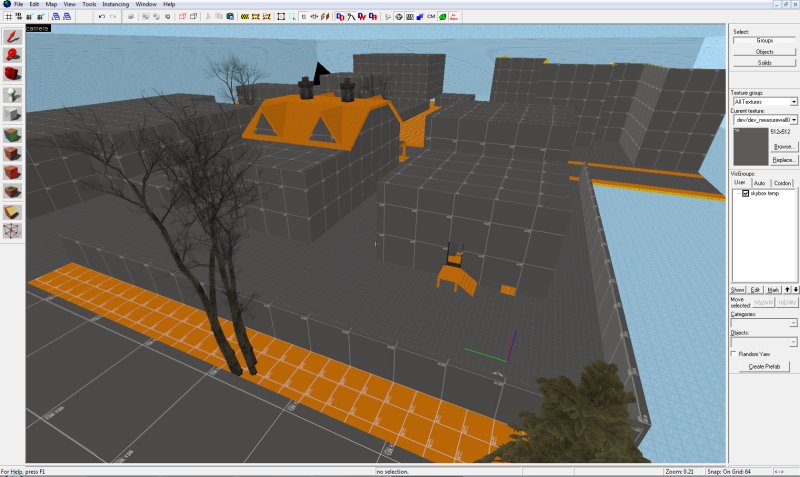Toggle the auto selection icon
The image size is (800, 477).
[292, 16]
